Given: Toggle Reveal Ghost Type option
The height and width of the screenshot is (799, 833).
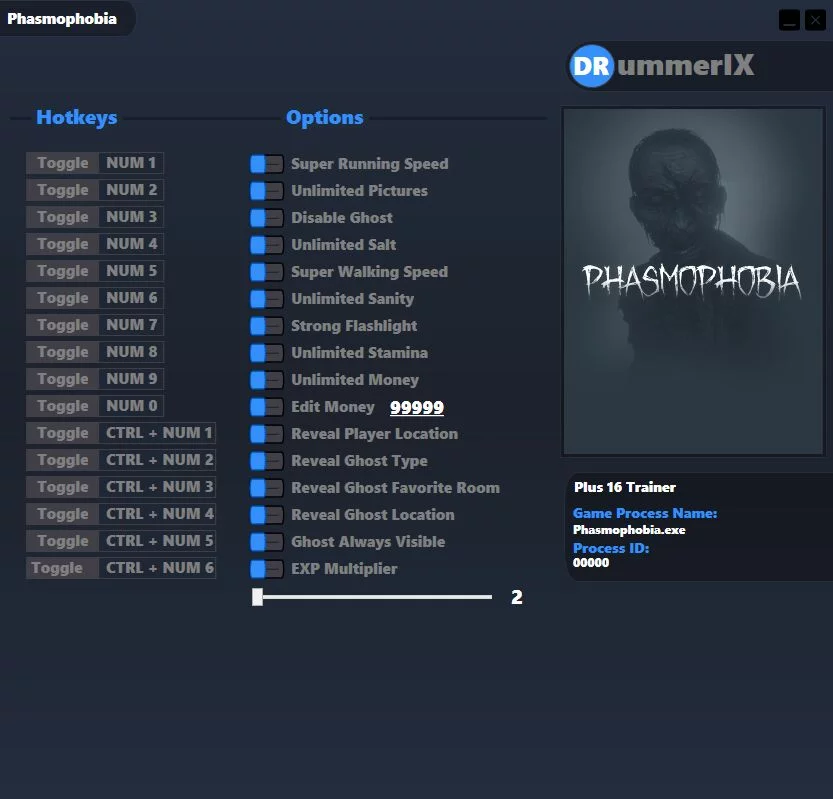Looking at the screenshot, I should 267,461.
